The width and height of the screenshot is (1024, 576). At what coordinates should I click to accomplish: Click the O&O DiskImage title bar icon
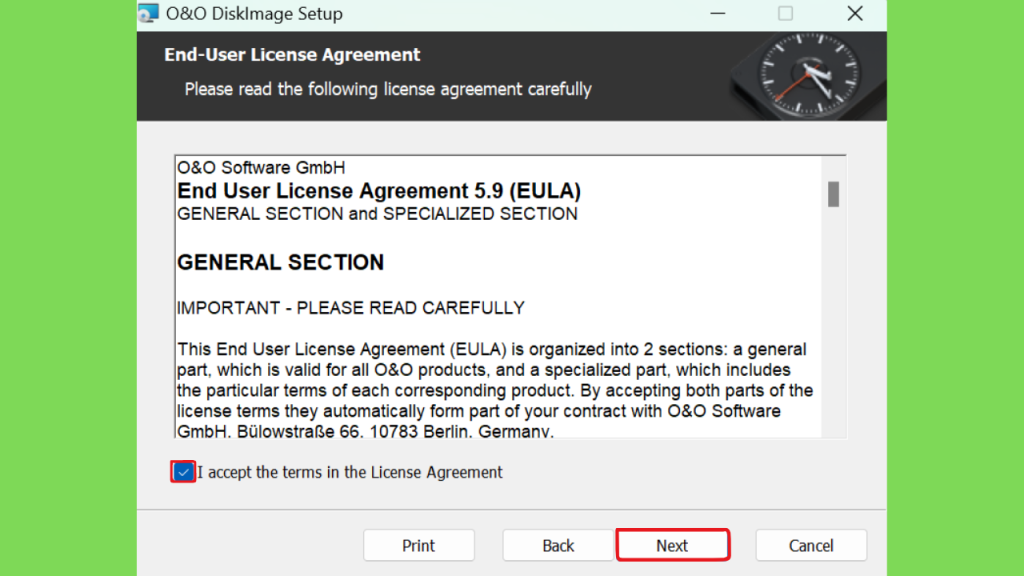pyautogui.click(x=148, y=13)
